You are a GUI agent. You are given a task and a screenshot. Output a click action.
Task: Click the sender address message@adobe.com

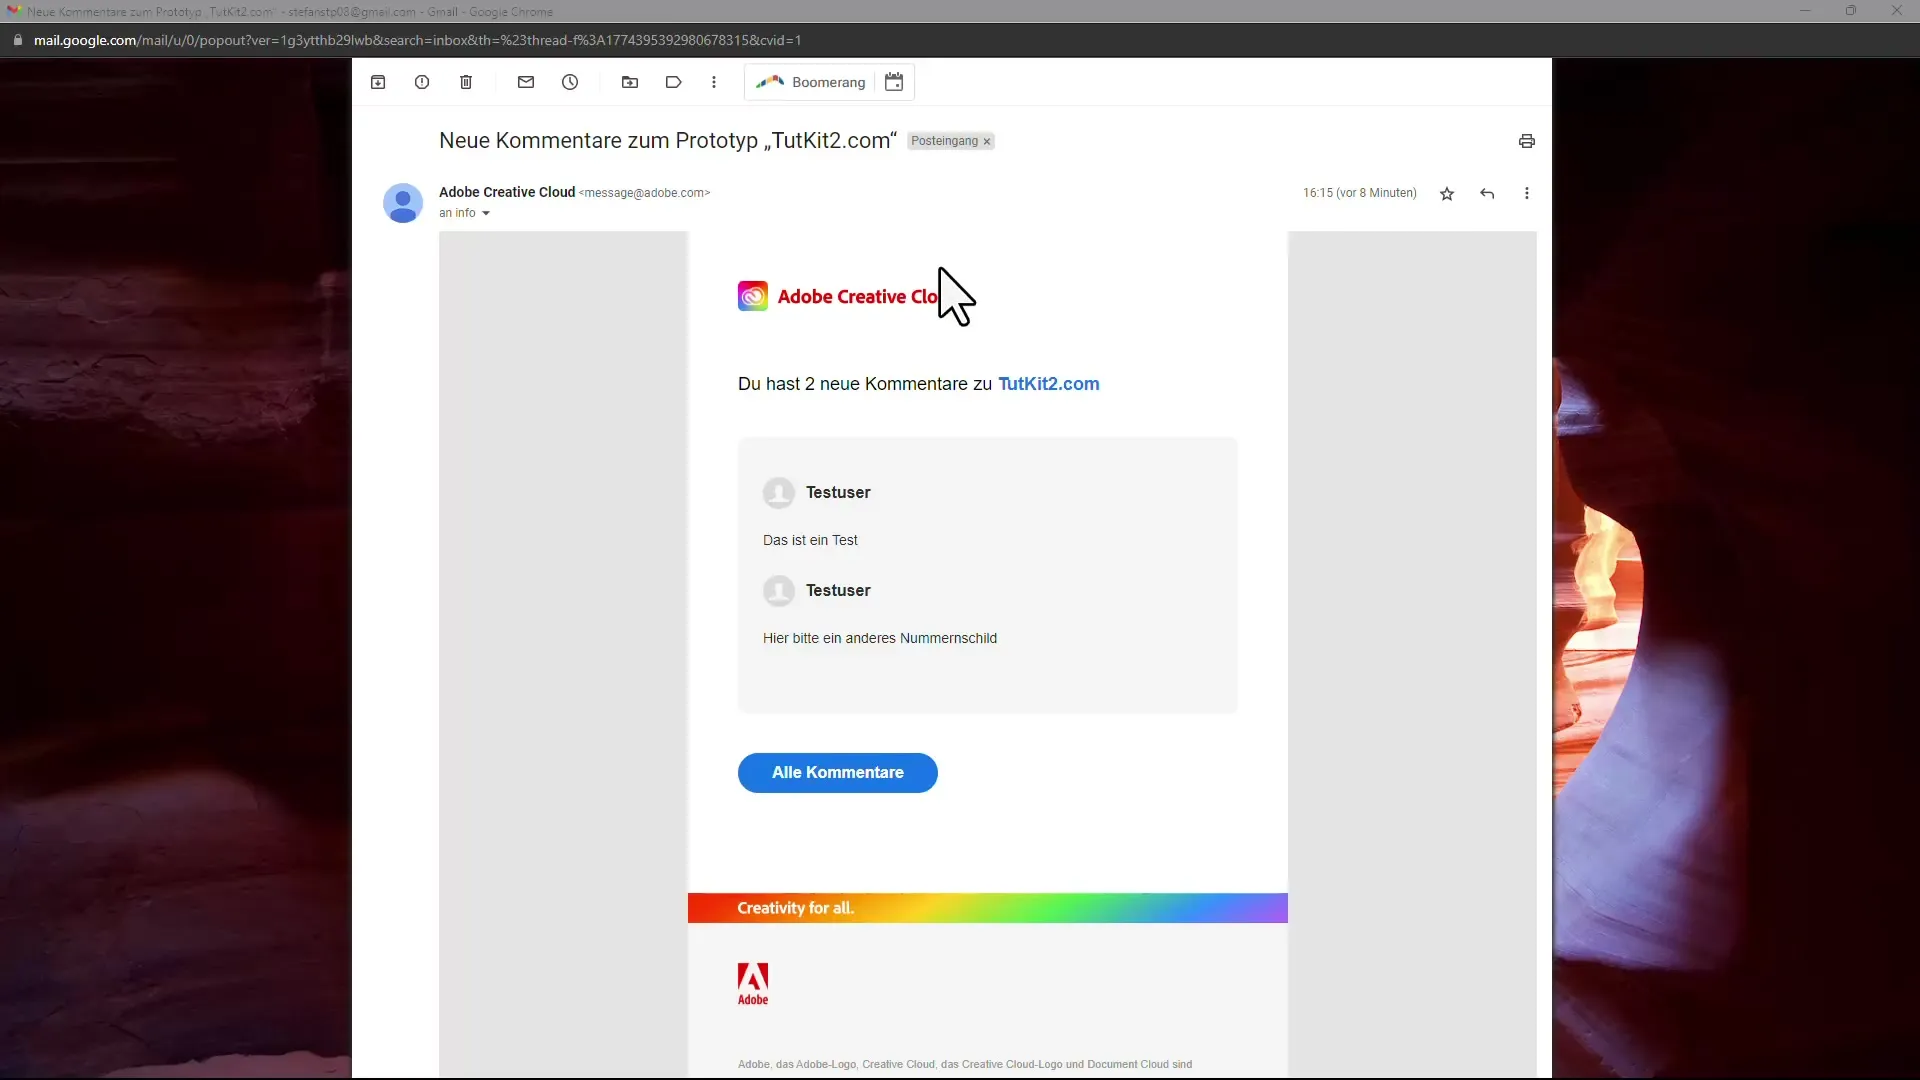(x=644, y=193)
